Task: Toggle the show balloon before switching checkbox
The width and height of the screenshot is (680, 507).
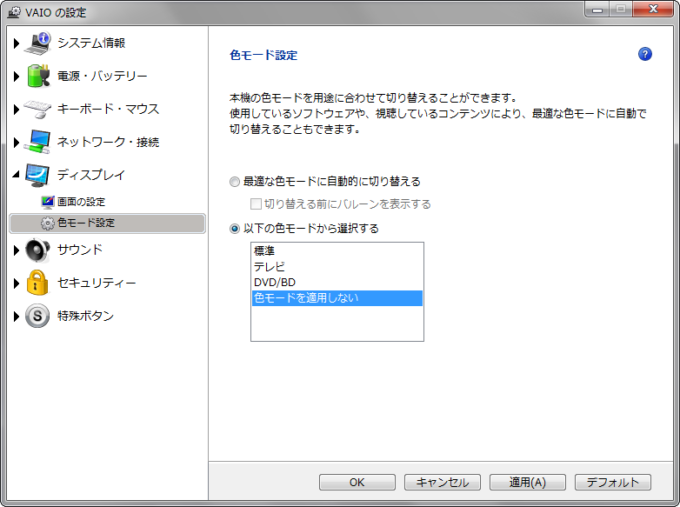Action: click(x=256, y=204)
